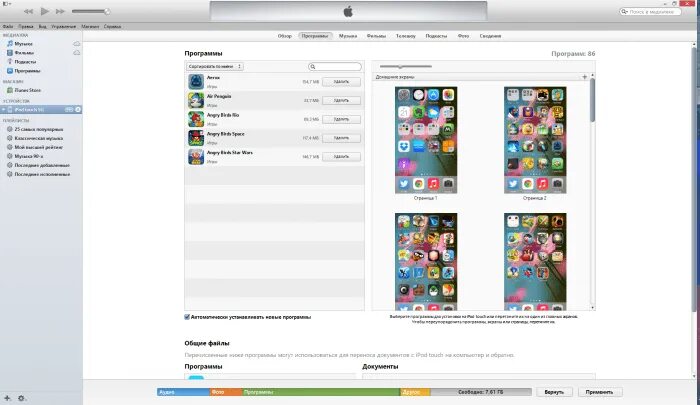Open the Последние добавленные playlist
Image resolution: width=700 pixels, height=405 pixels.
coord(42,165)
